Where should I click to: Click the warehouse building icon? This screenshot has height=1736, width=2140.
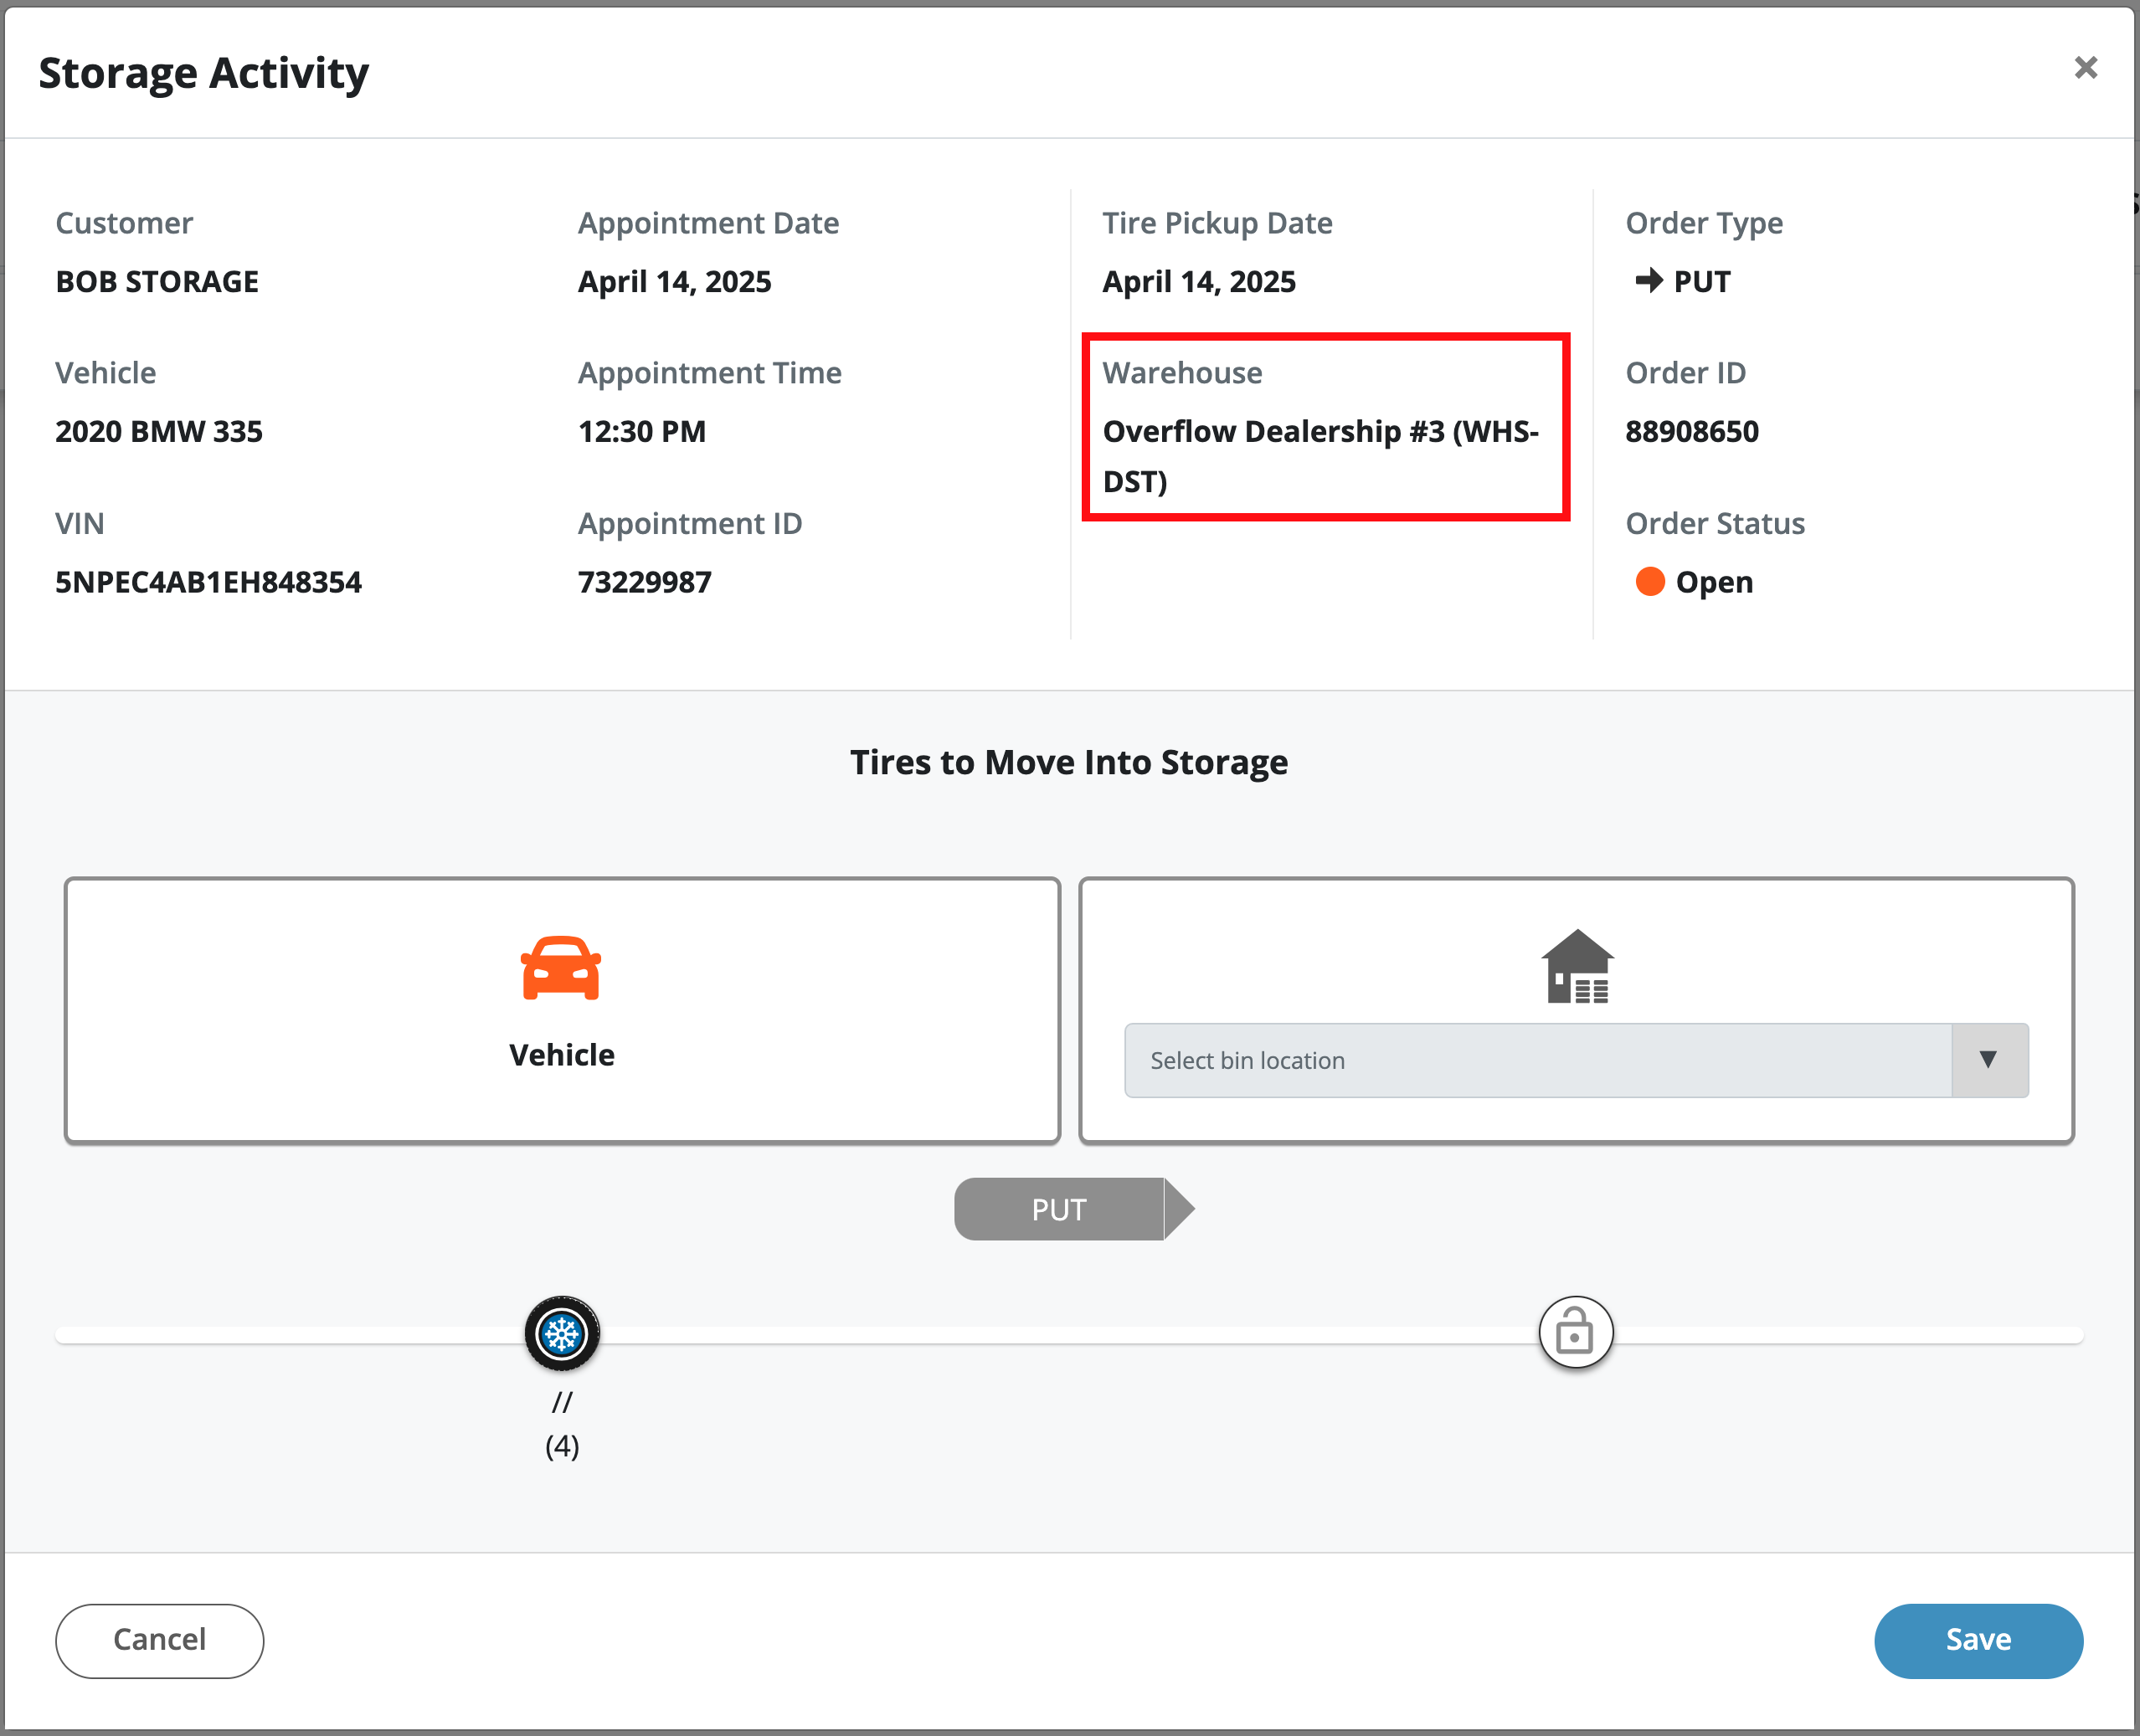[1577, 966]
